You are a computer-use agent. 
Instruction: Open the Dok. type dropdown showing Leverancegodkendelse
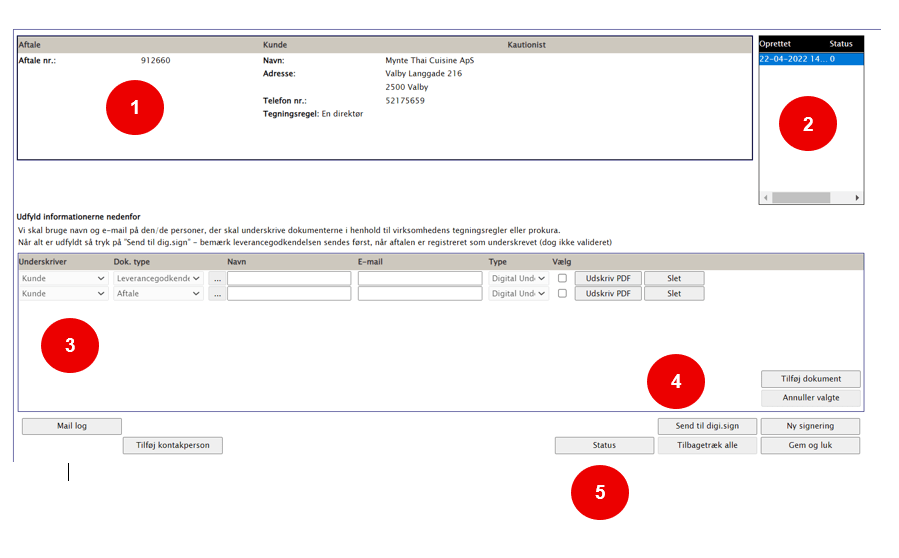pos(158,279)
